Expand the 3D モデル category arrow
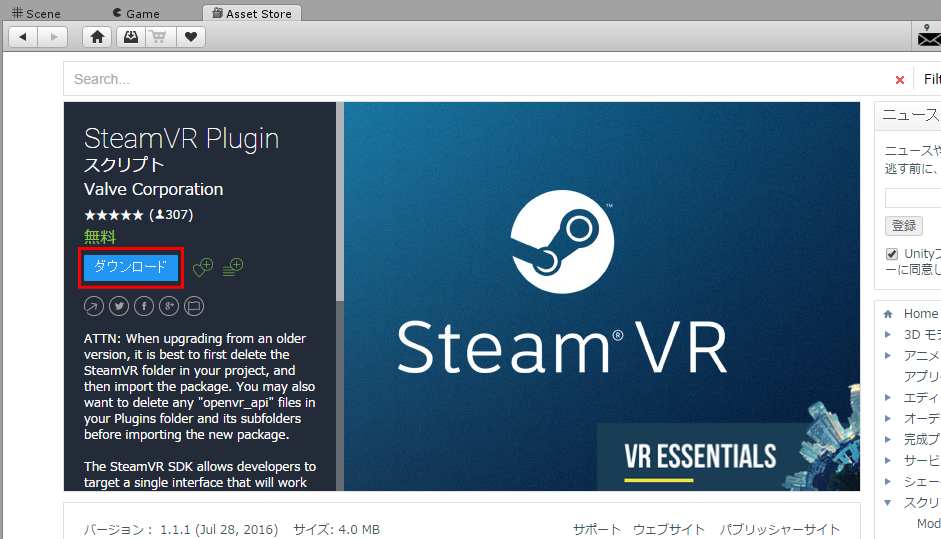 pyautogui.click(x=888, y=335)
